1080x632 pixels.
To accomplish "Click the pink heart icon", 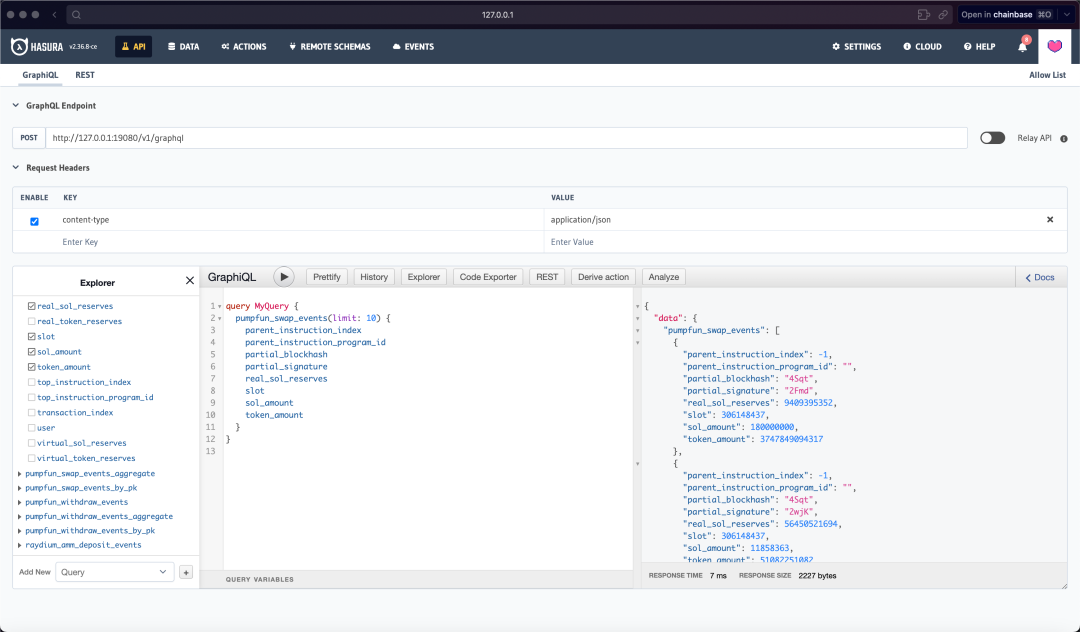I will pos(1055,46).
